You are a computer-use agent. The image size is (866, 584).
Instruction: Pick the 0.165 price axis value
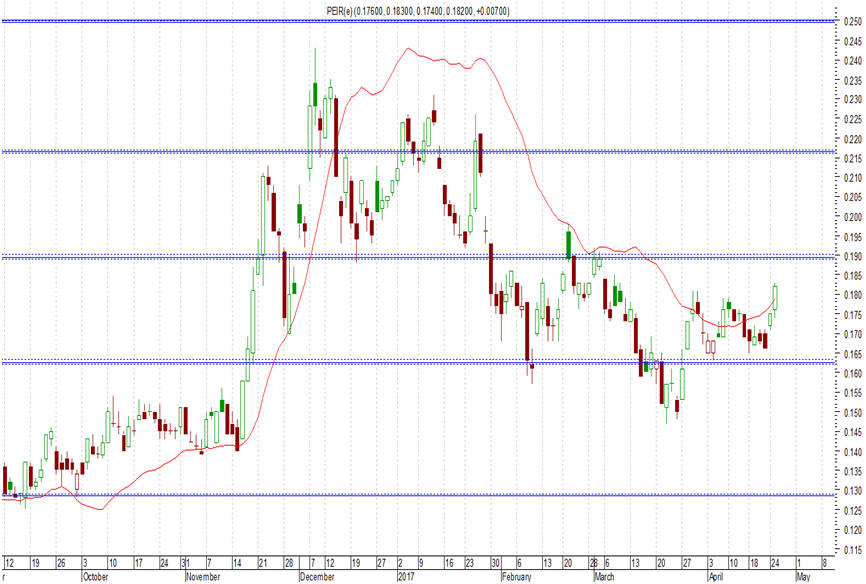[853, 354]
